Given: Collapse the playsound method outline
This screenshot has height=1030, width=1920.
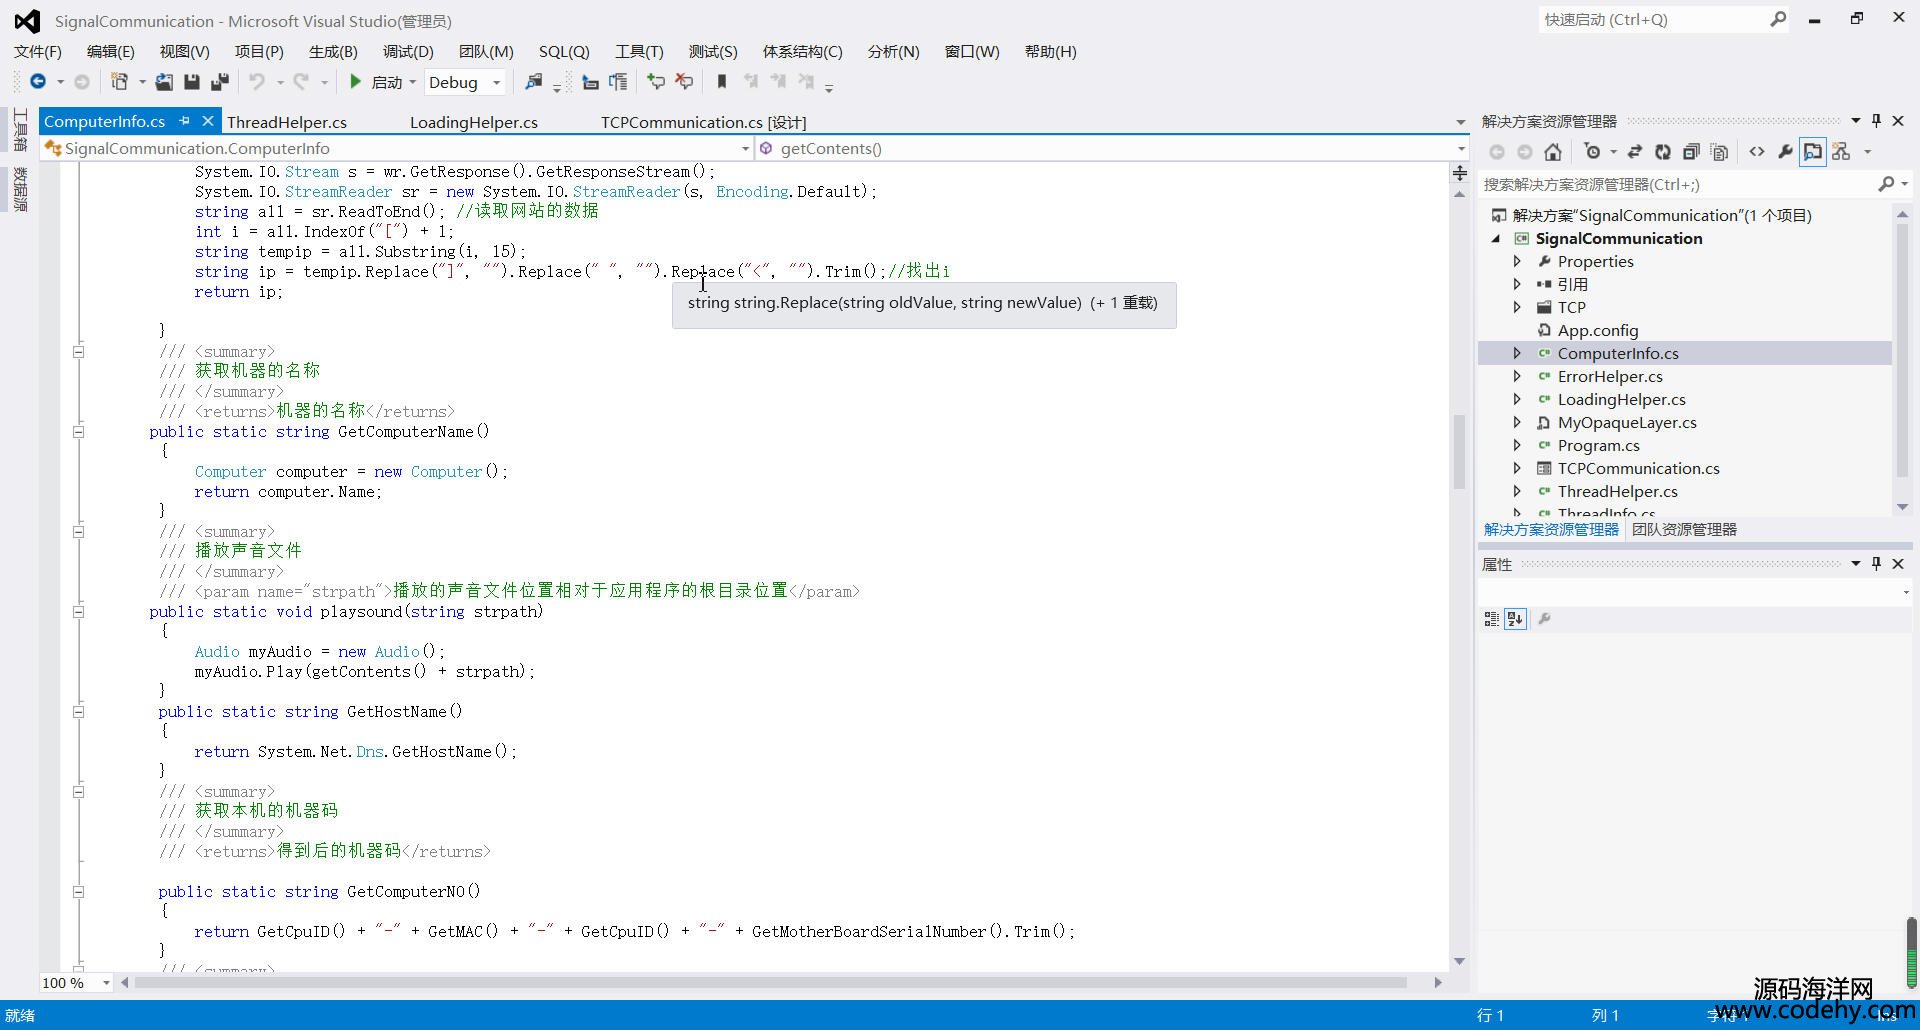Looking at the screenshot, I should coord(78,612).
